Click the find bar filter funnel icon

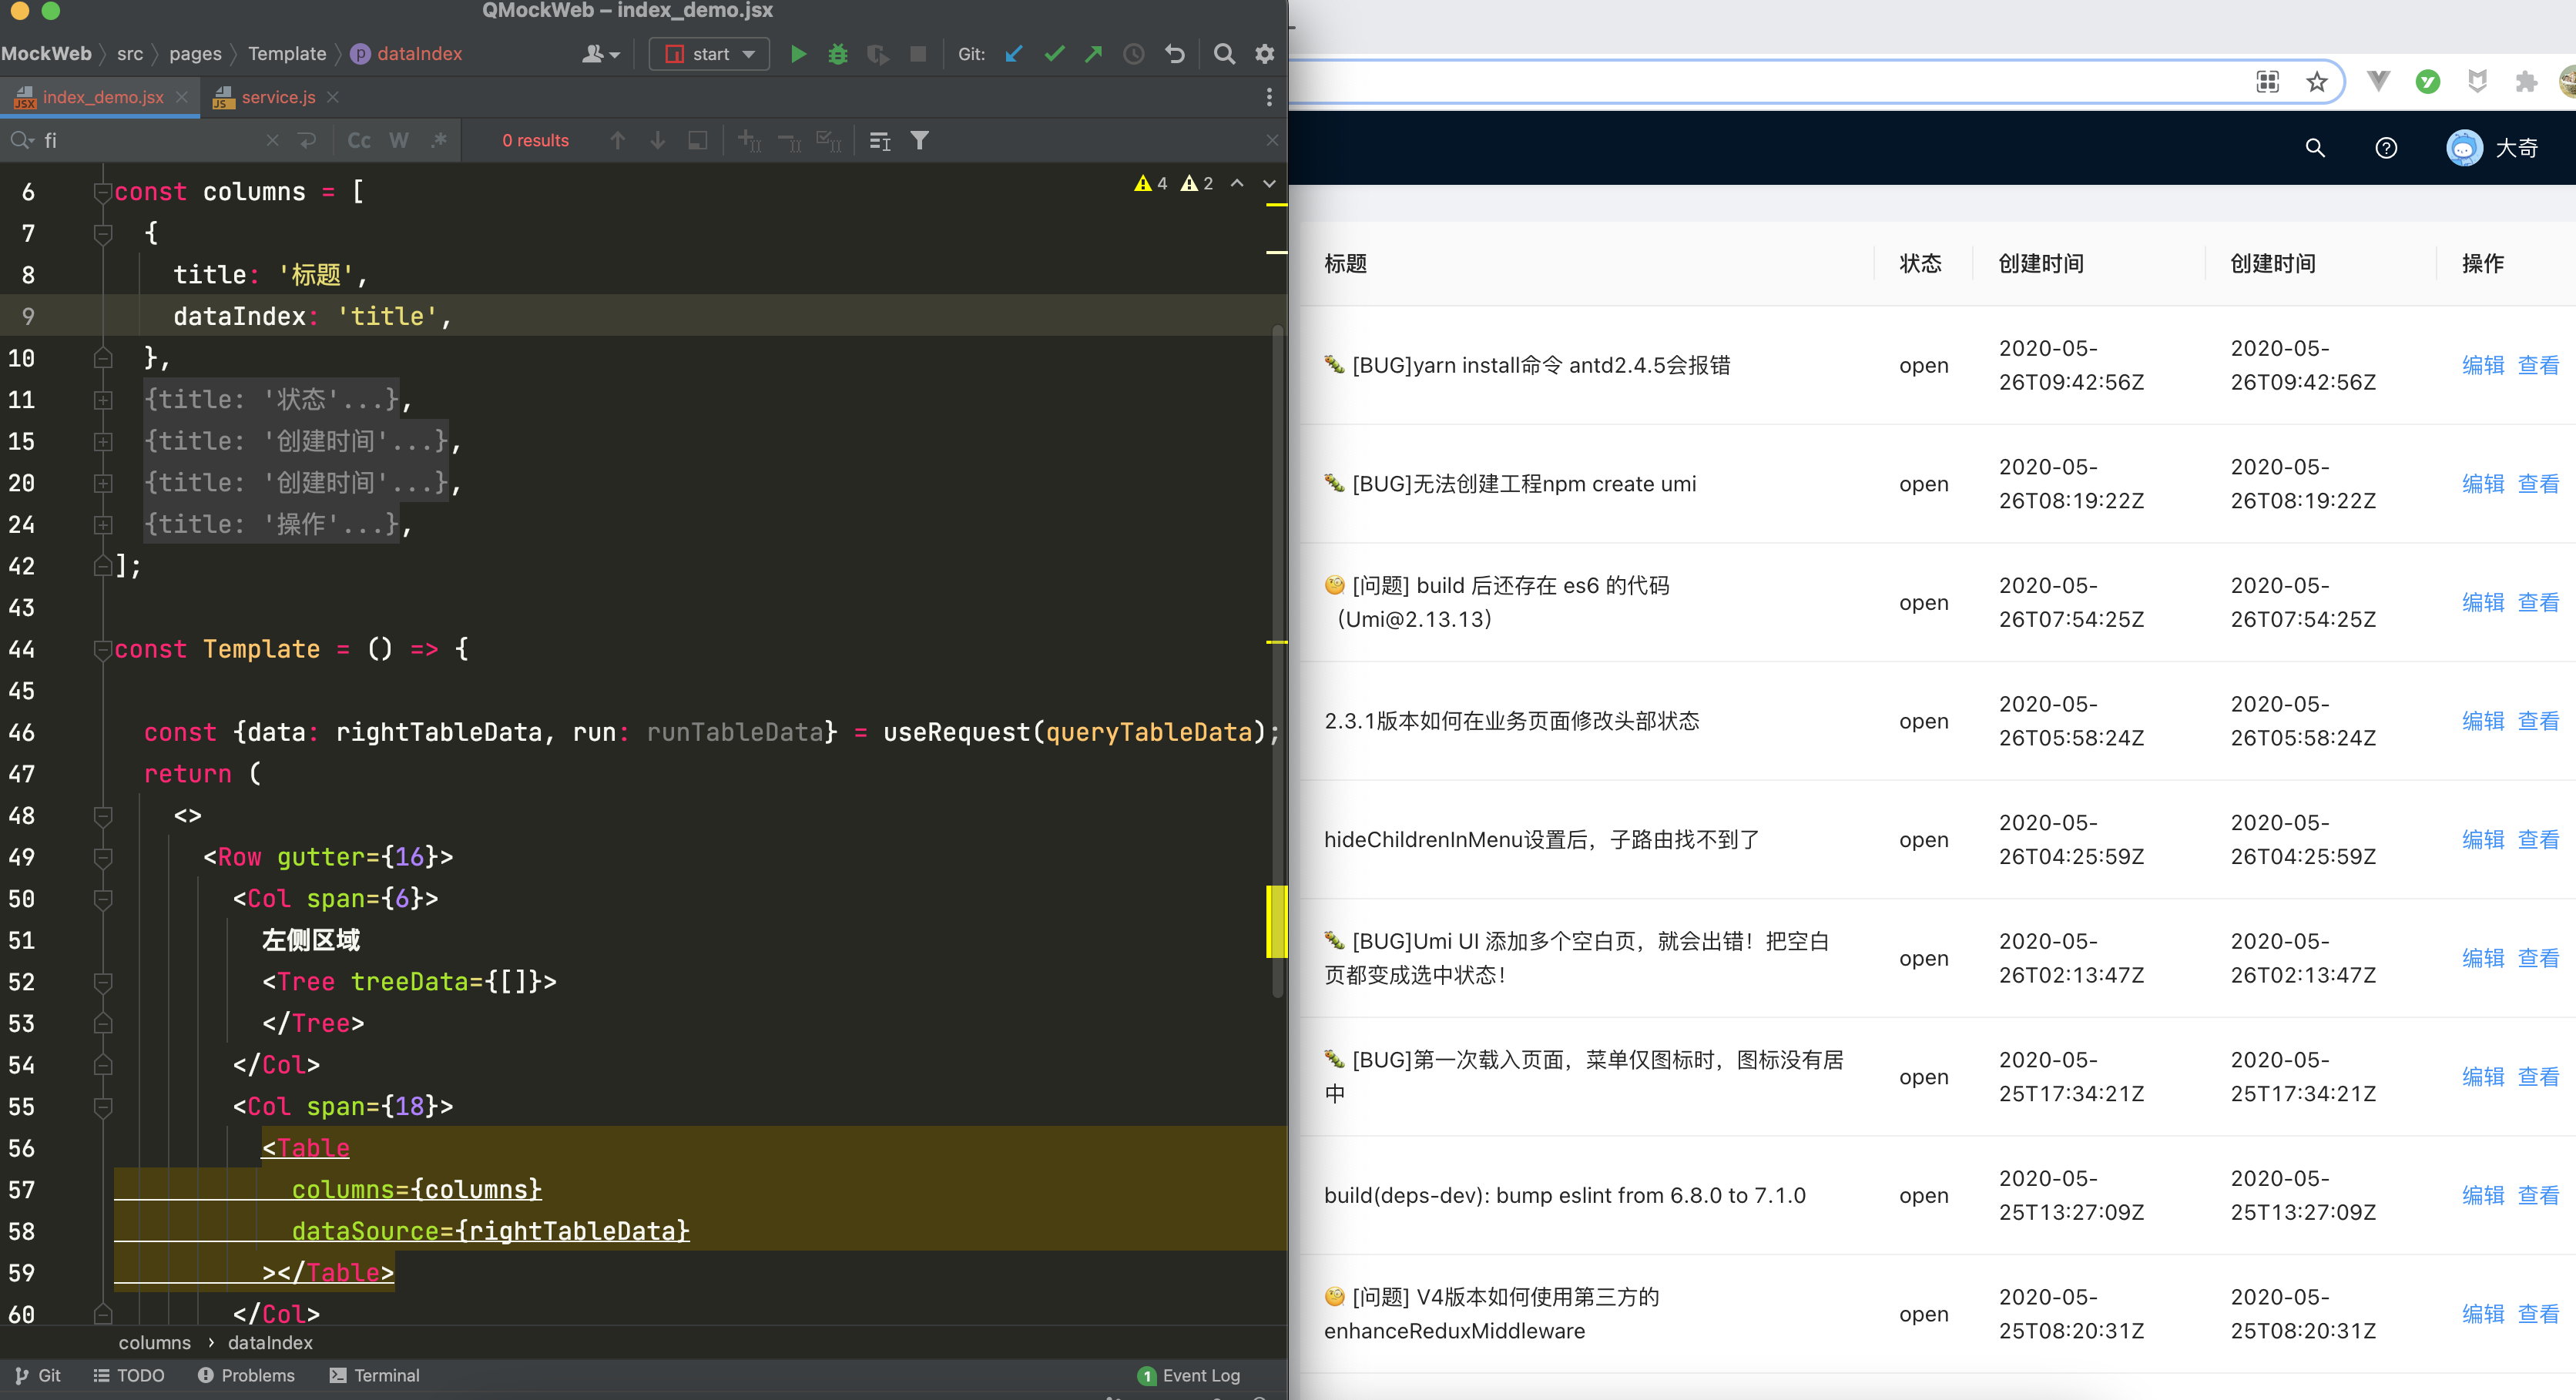coord(919,141)
